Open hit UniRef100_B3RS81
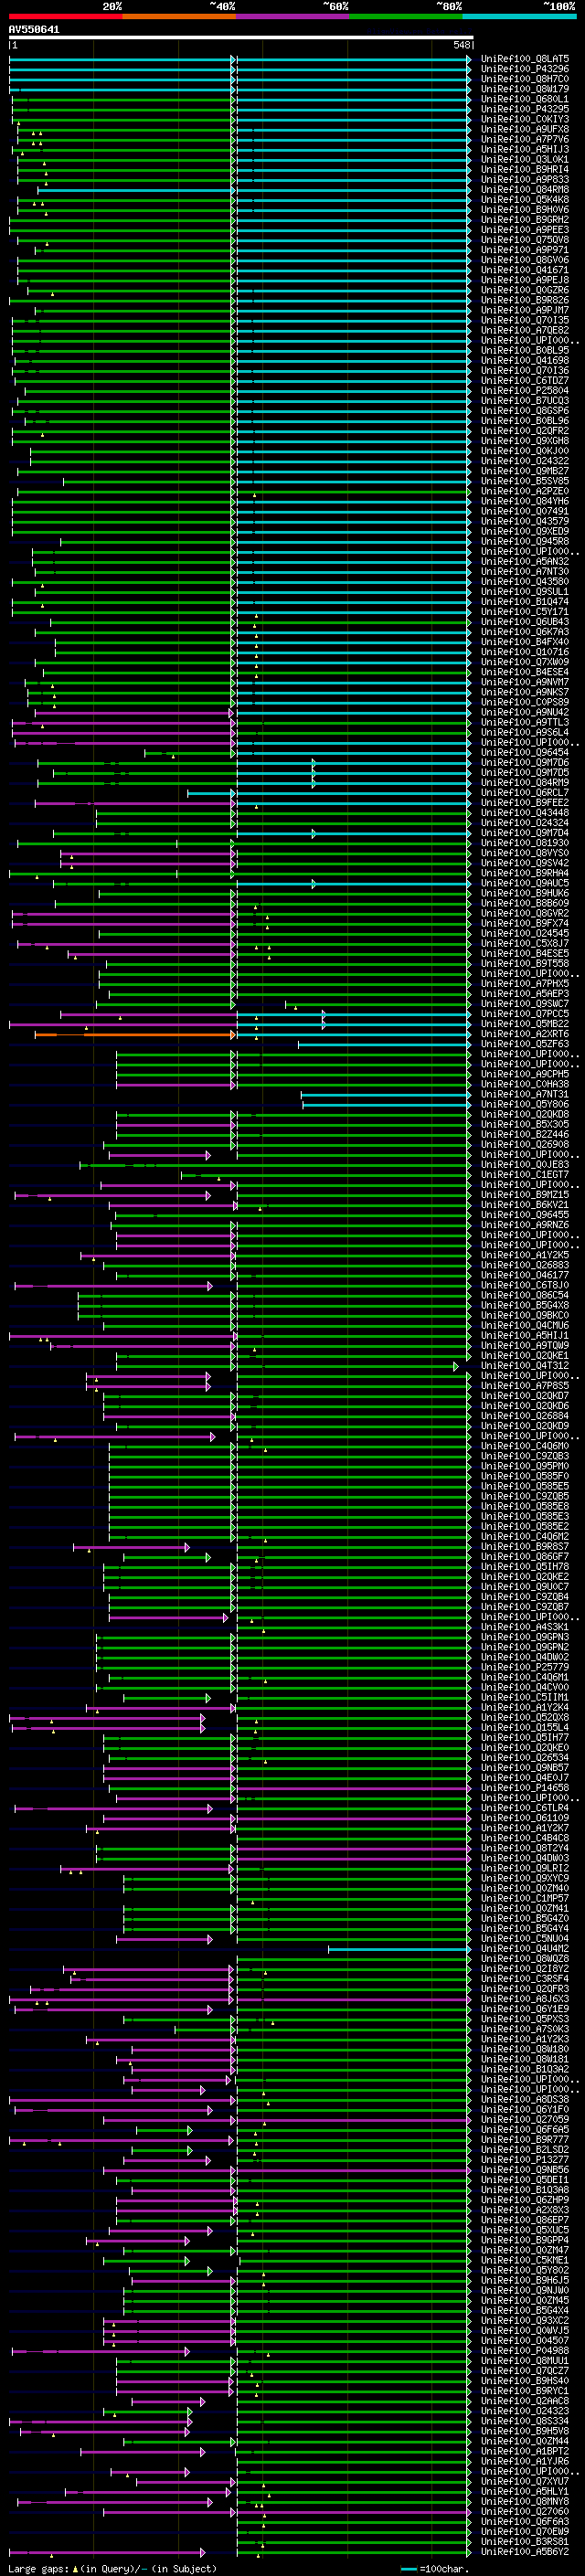The width and height of the screenshot is (585, 2576). tap(525, 2542)
